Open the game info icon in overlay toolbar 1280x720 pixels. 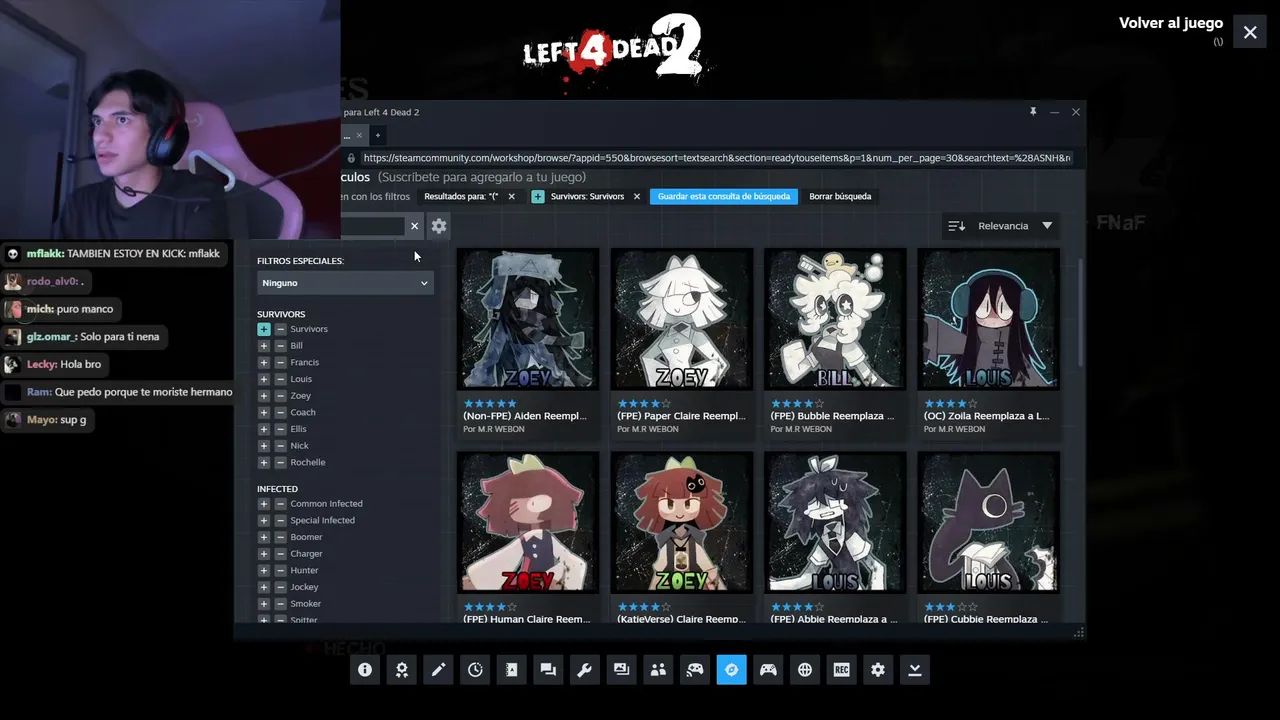pos(365,670)
